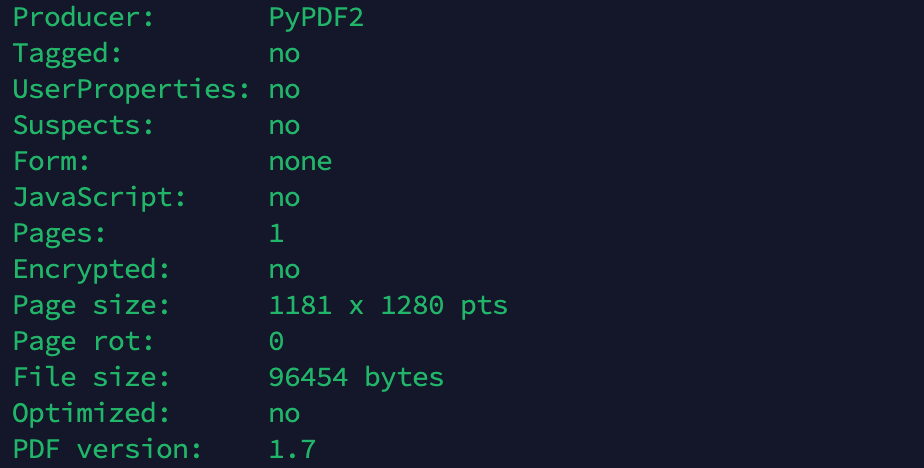Click the PDF version value 1.7
Image resolution: width=924 pixels, height=468 pixels.
pos(292,449)
